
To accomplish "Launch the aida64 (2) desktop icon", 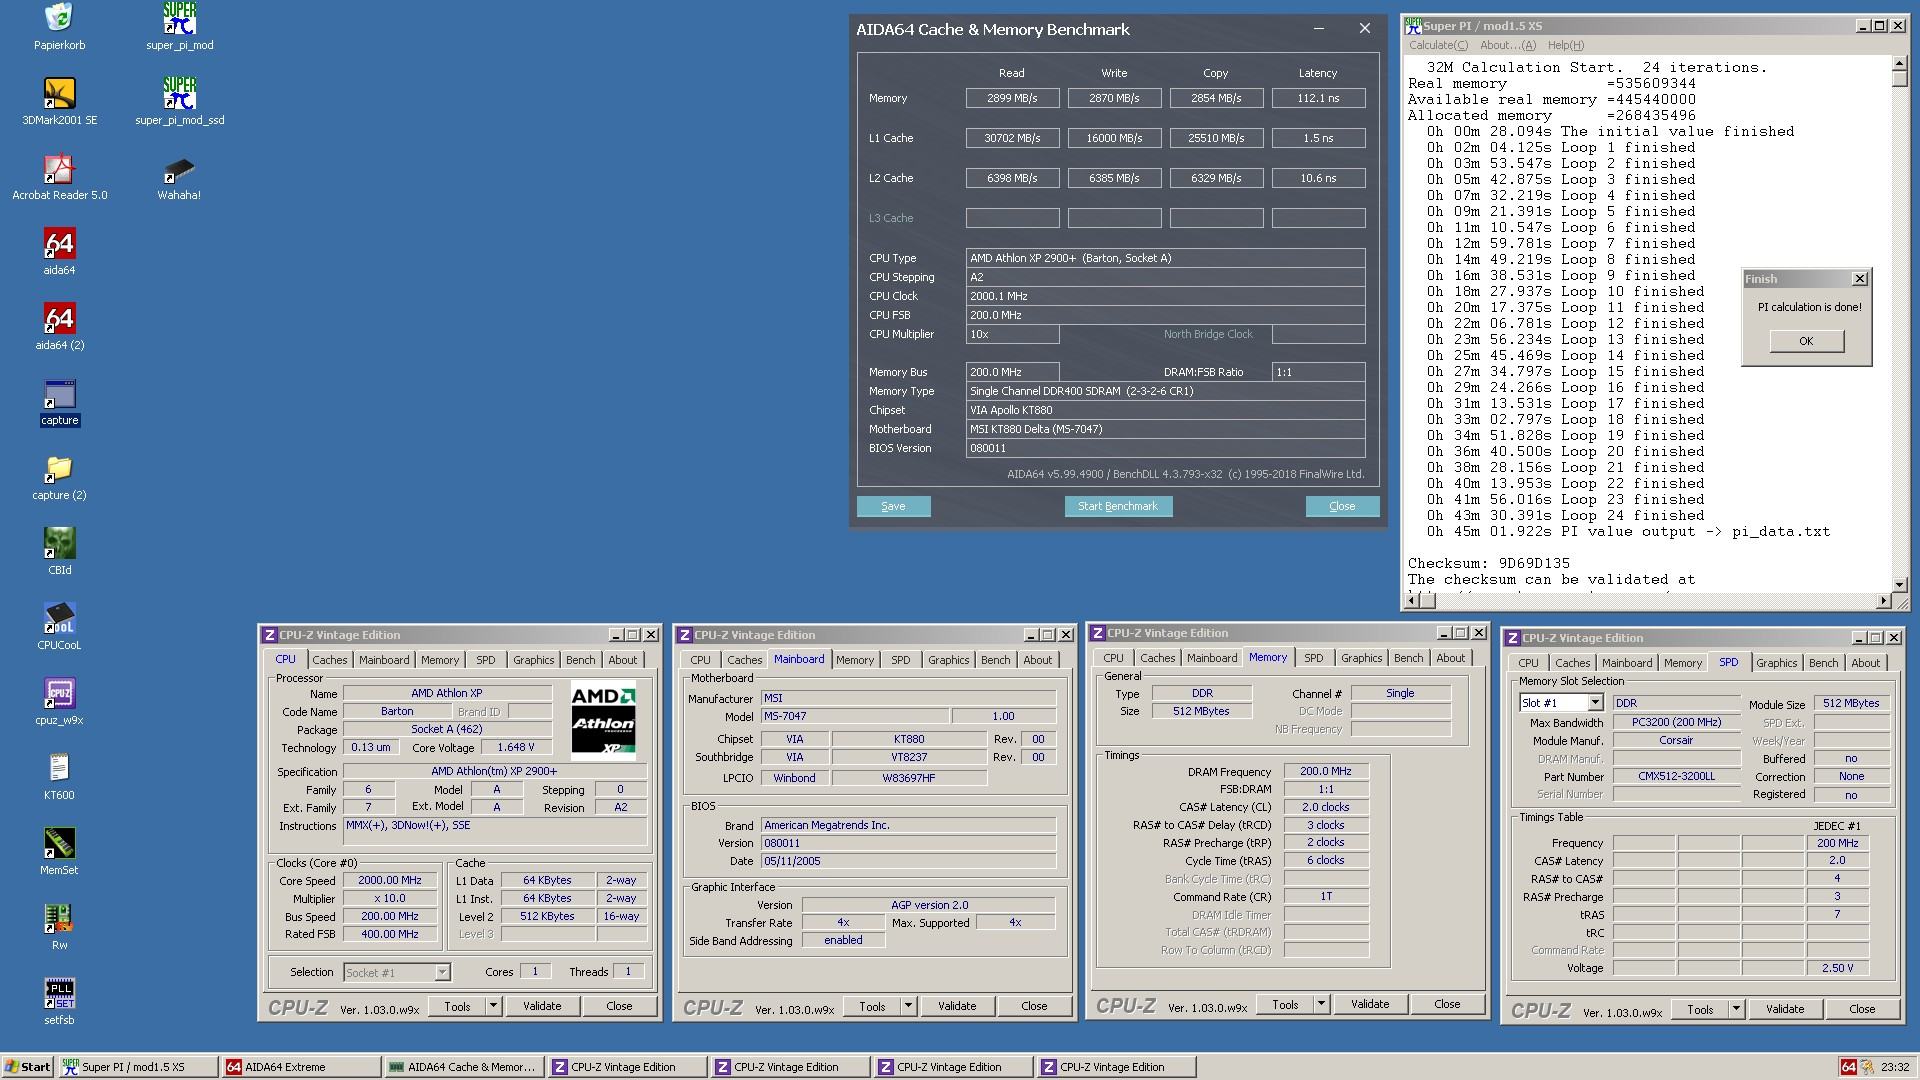I will 59,327.
